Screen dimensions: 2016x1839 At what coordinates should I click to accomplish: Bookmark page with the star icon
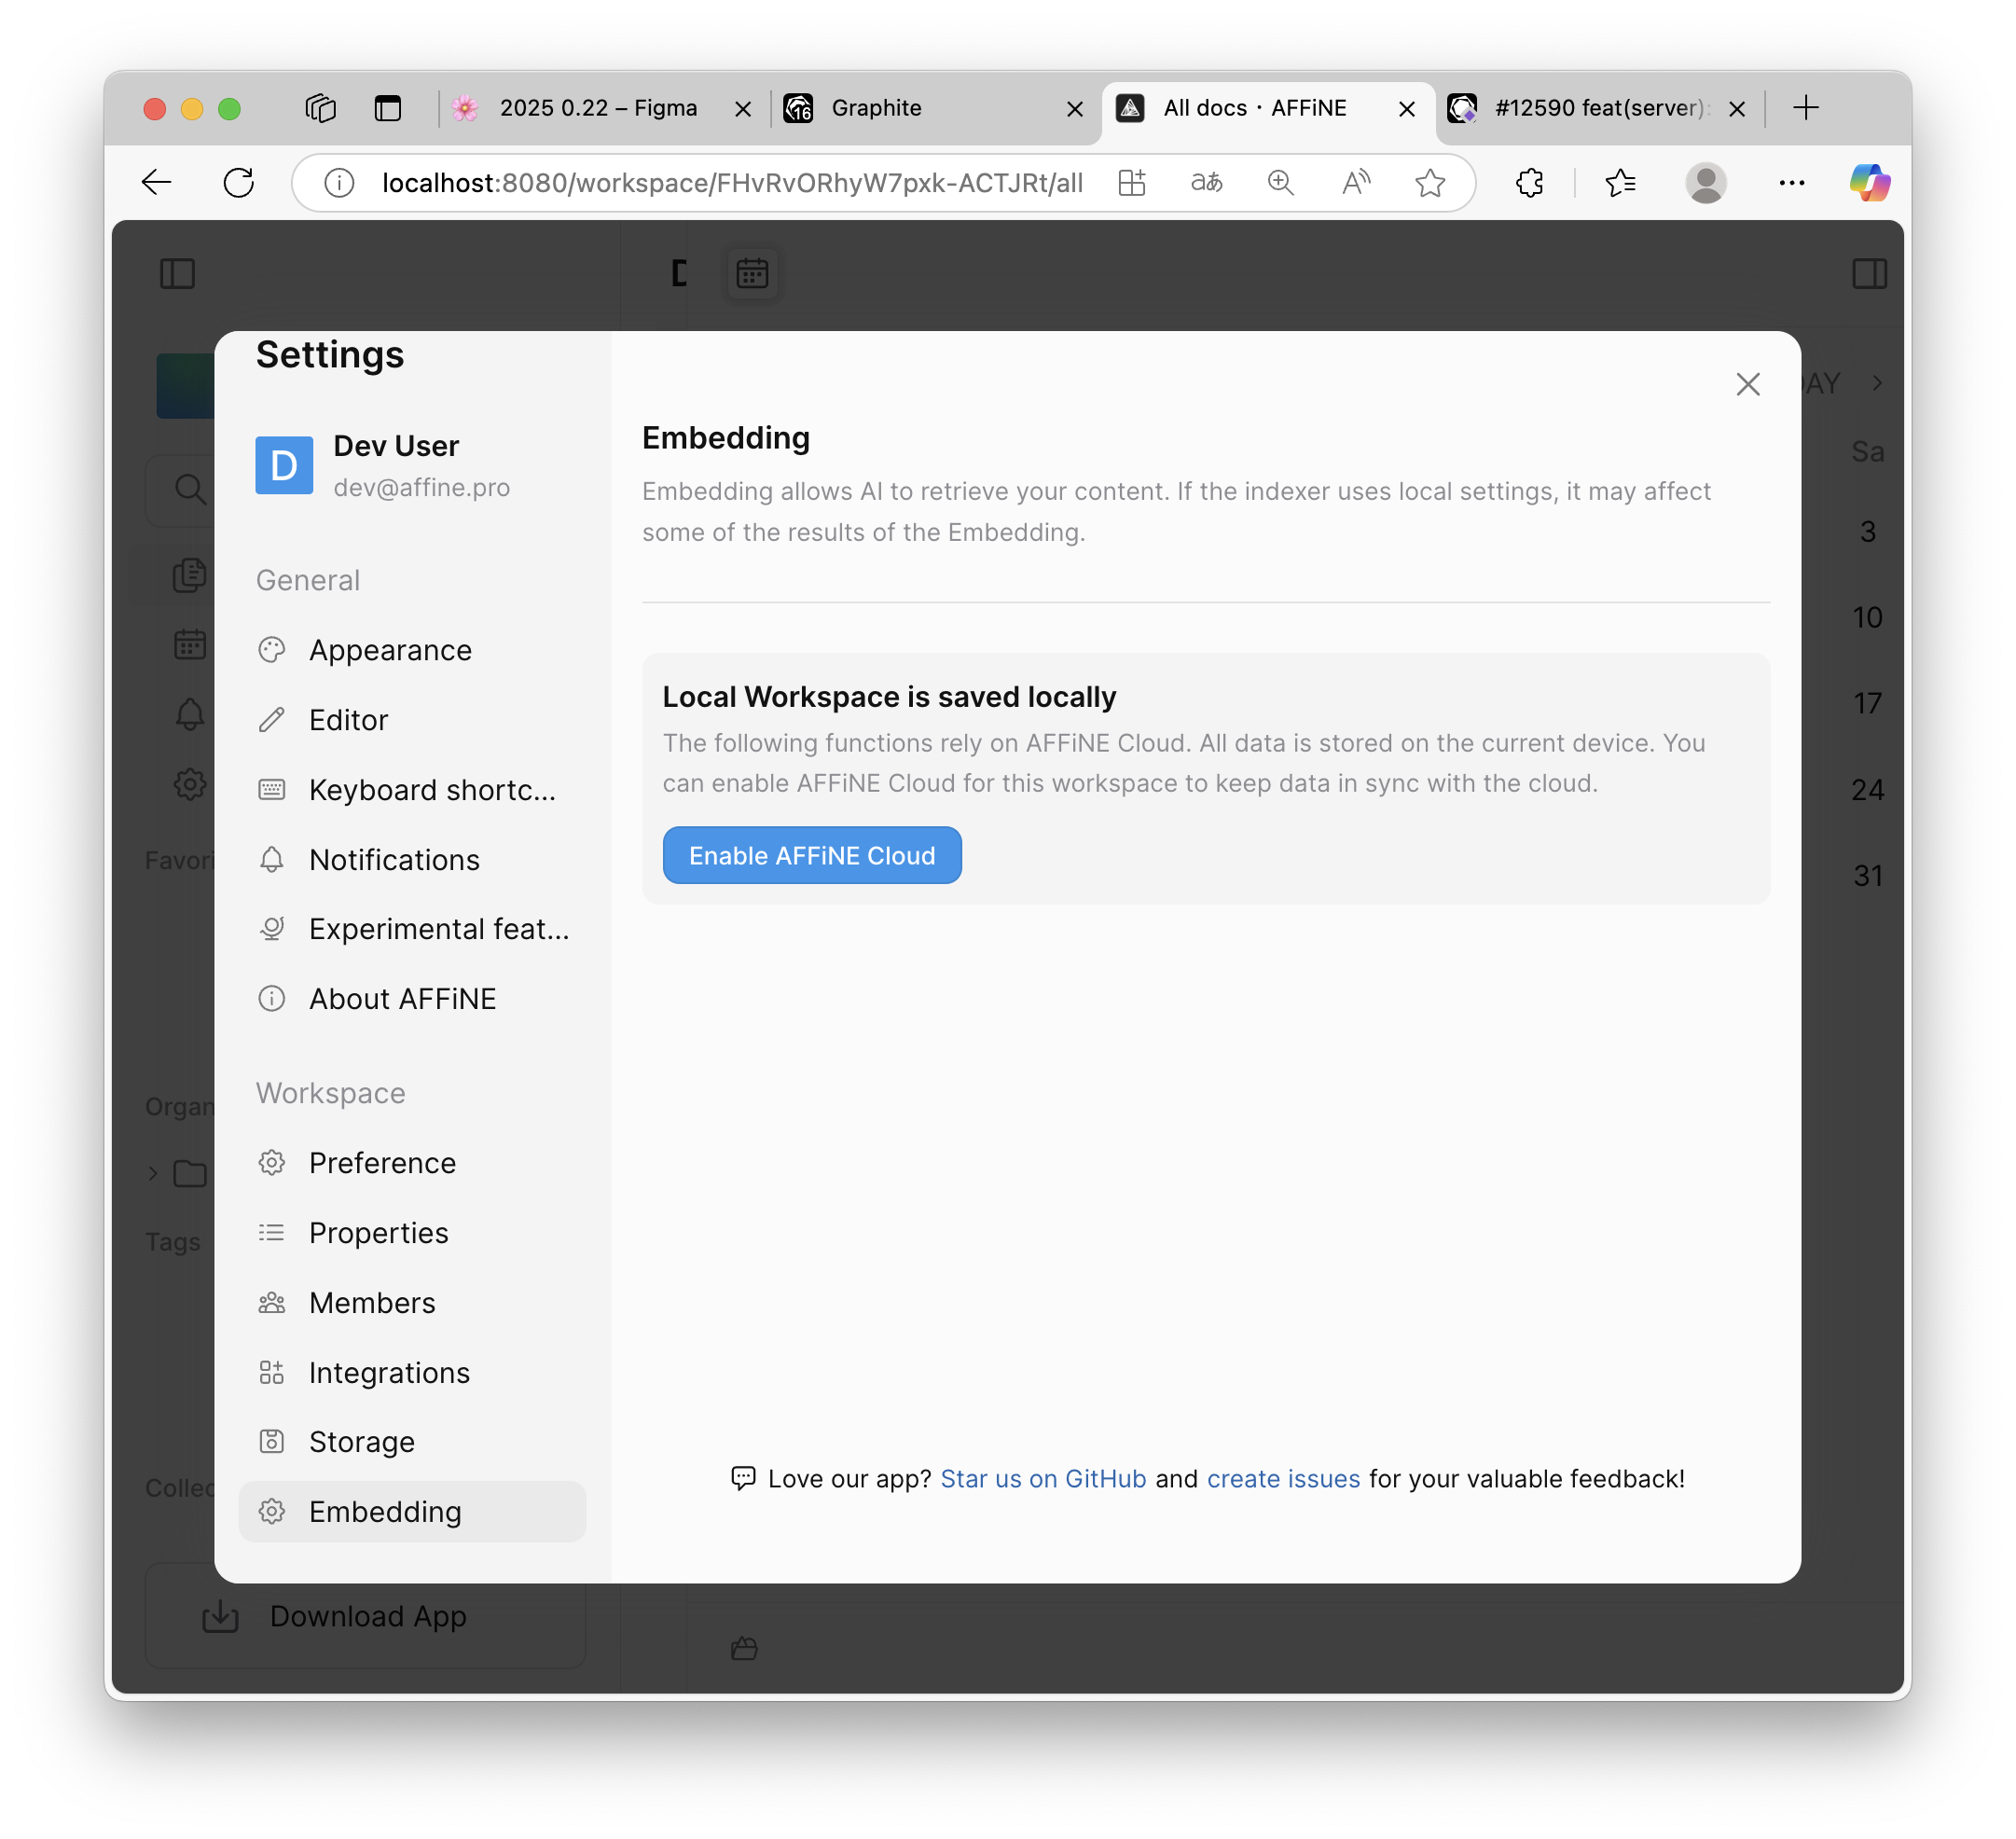click(1430, 183)
